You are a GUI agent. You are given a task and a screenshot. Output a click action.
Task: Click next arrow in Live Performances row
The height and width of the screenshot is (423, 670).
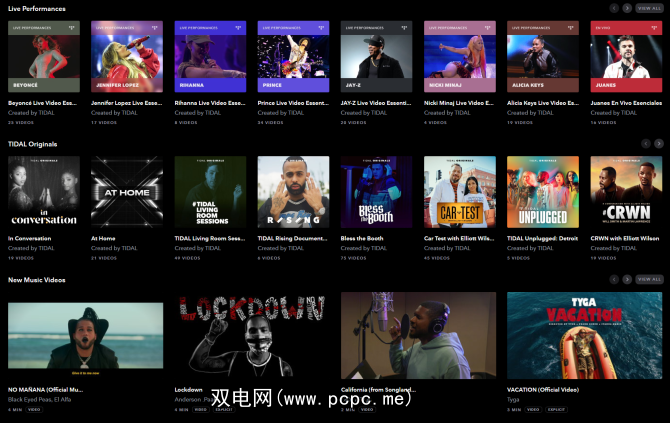pos(627,8)
